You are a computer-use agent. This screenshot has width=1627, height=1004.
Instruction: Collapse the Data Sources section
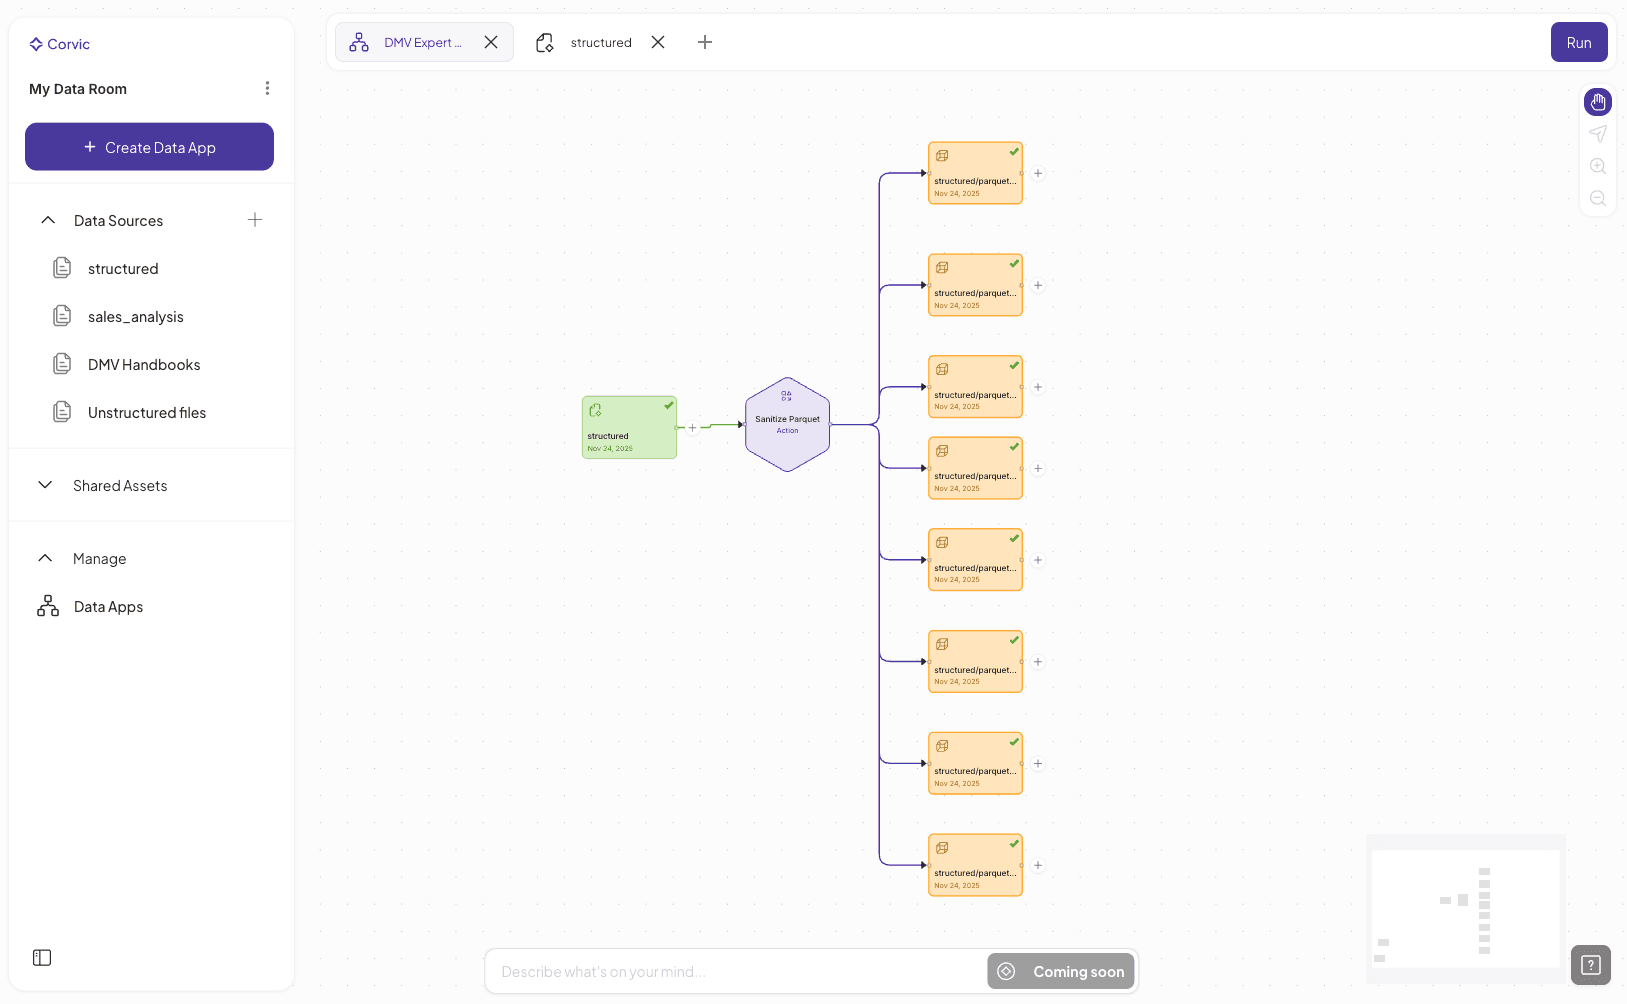pos(47,220)
